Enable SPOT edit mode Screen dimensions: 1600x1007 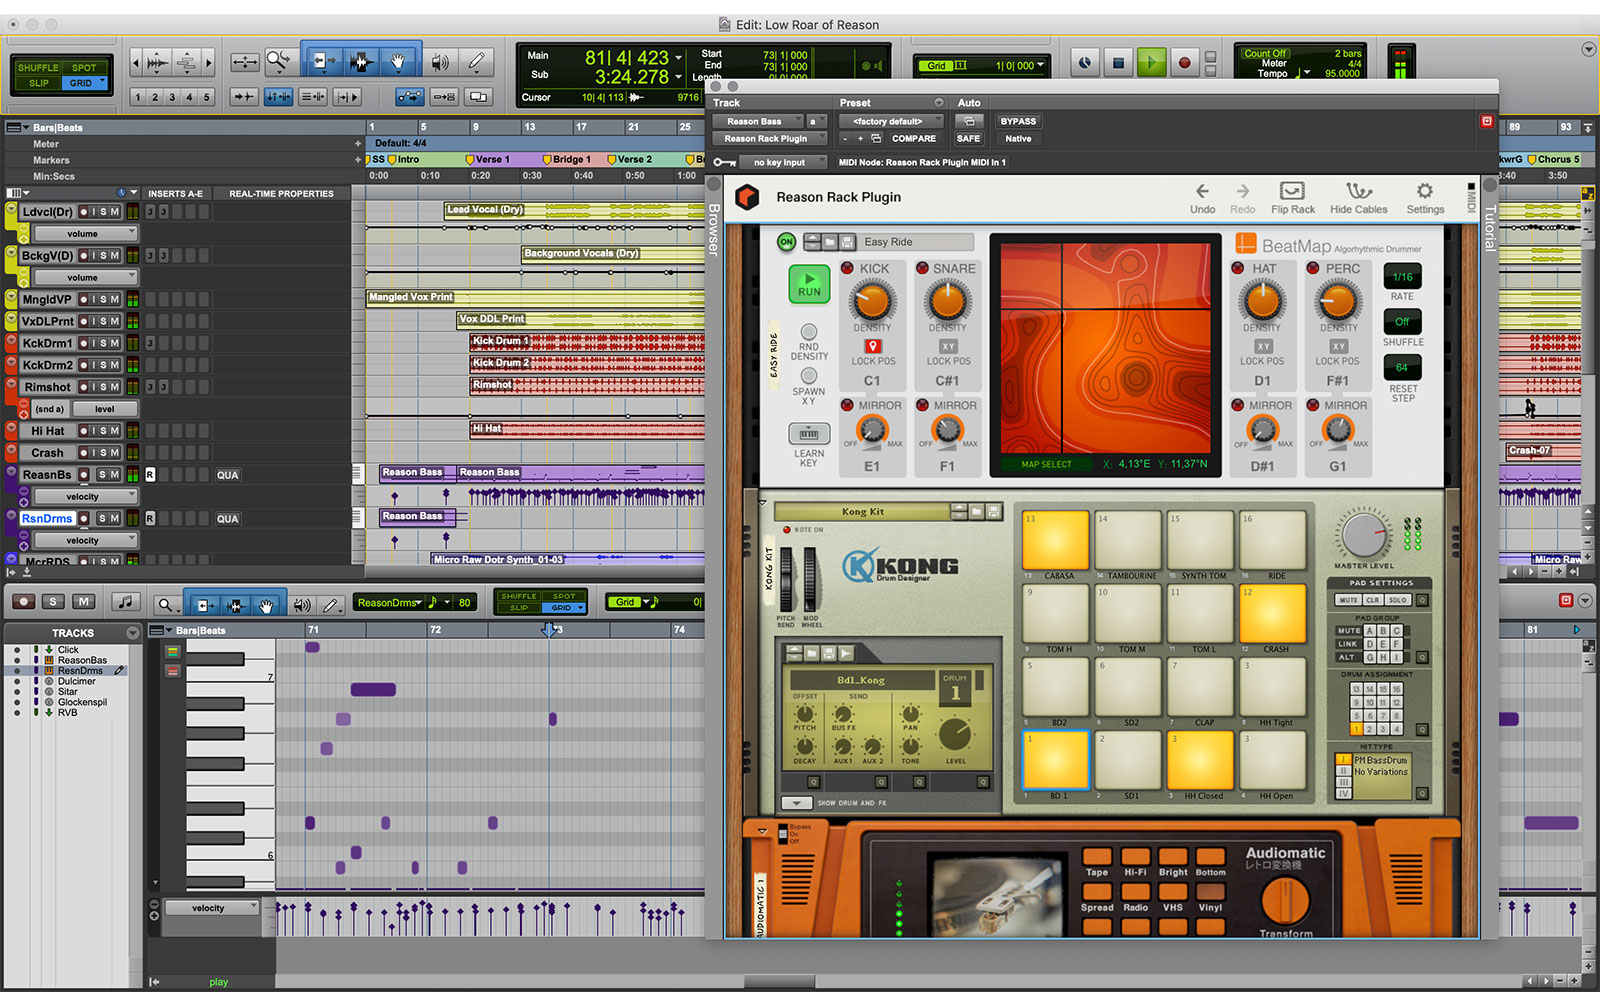84,68
